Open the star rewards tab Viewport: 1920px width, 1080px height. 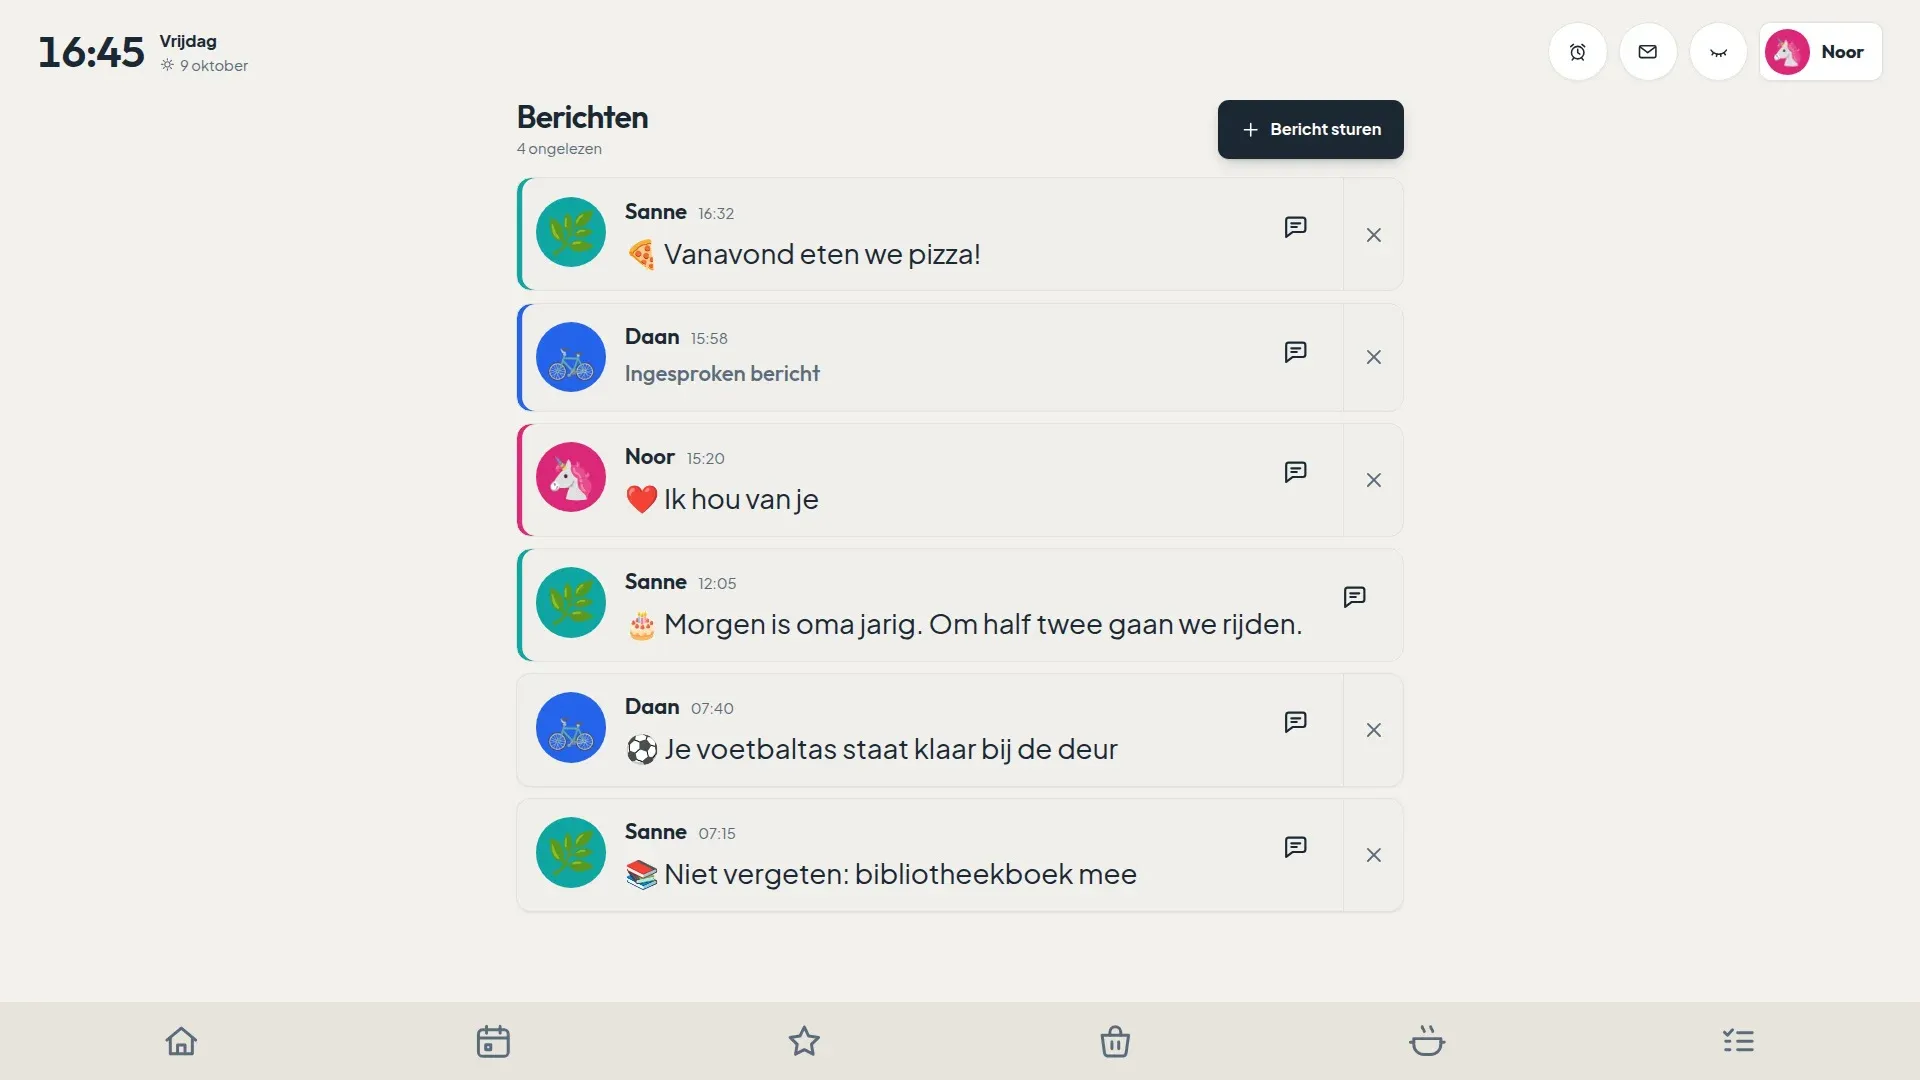pyautogui.click(x=804, y=1041)
